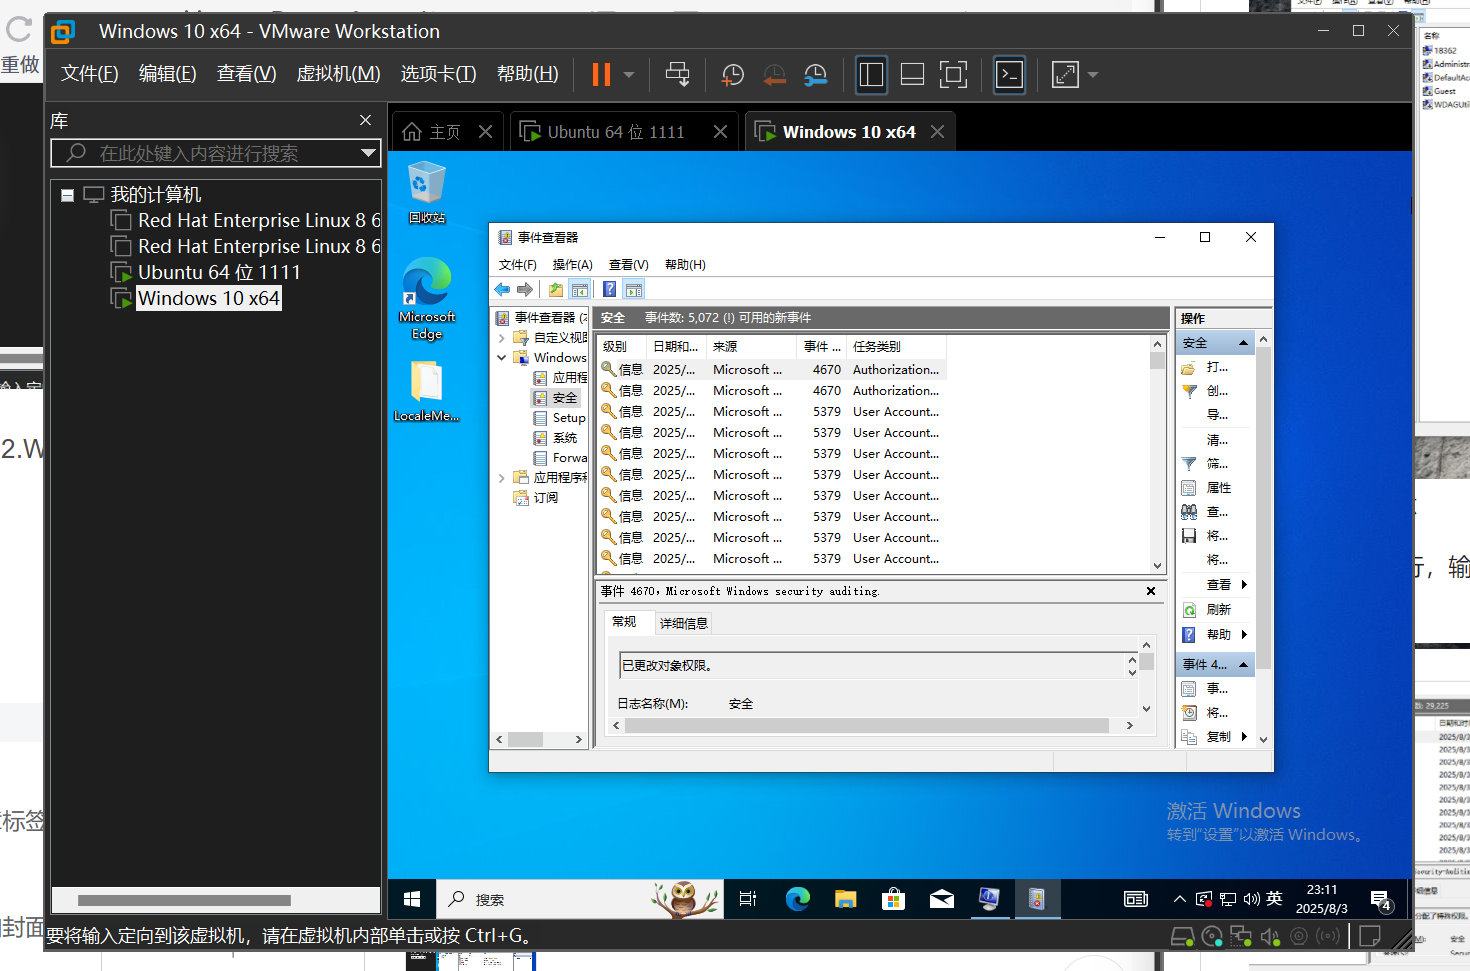The height and width of the screenshot is (971, 1470).
Task: Click the guest taskbar Windows Start button
Action: (x=412, y=899)
